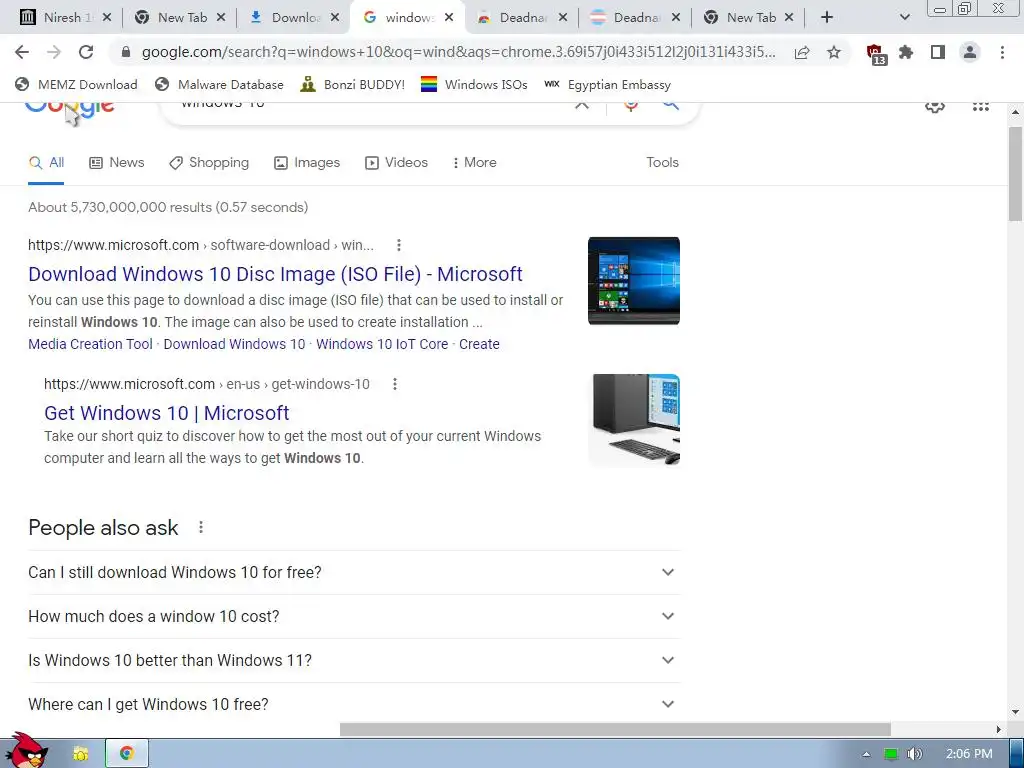The height and width of the screenshot is (768, 1024).
Task: Expand 'Can I still download Windows 10 for free?'
Action: [354, 572]
